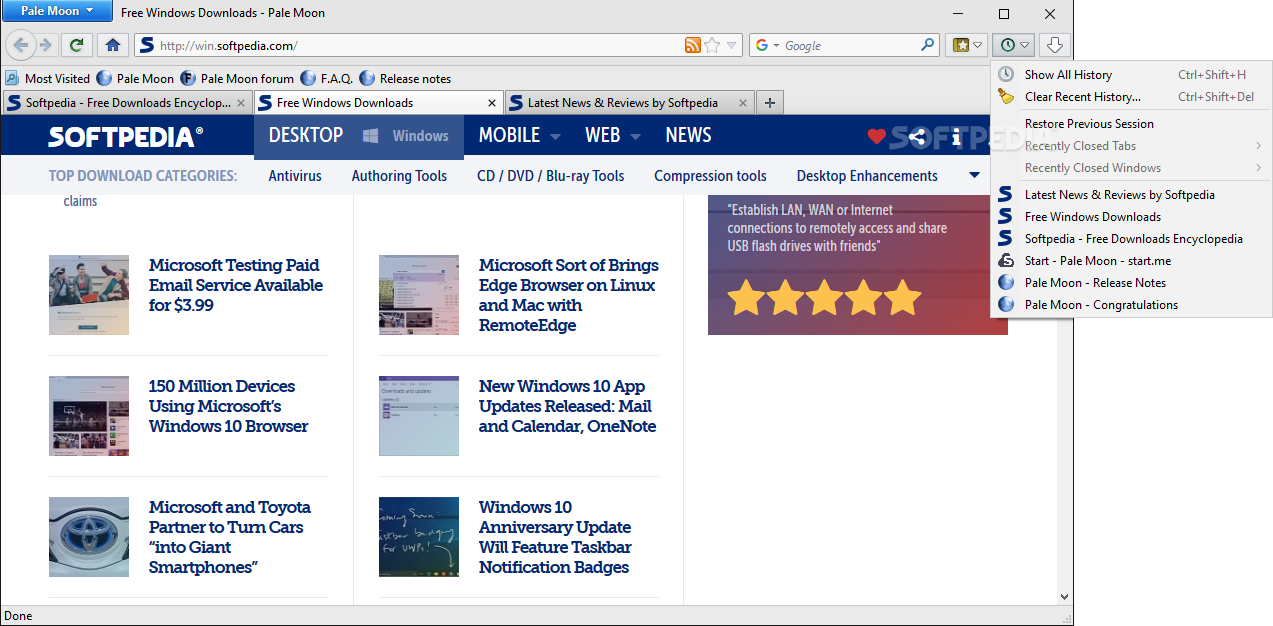Open Softpedia Free Downloads Encyclopedia history entry
This screenshot has height=626, width=1273.
[1131, 239]
